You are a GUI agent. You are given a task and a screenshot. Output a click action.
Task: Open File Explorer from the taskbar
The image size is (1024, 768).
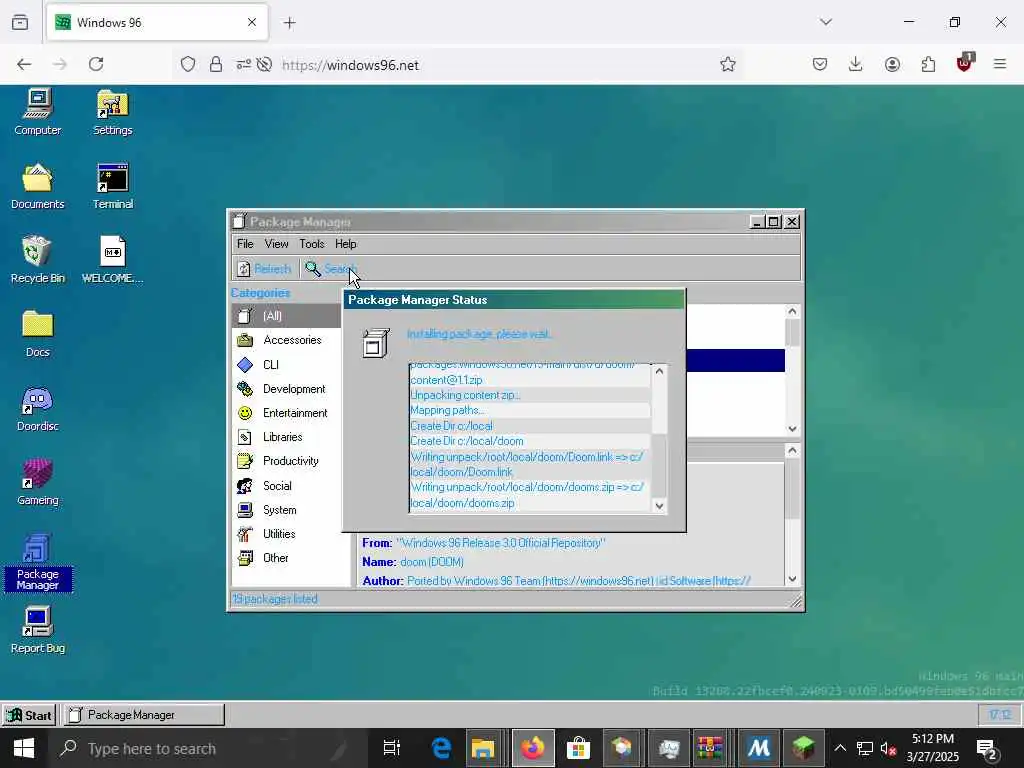(x=483, y=748)
